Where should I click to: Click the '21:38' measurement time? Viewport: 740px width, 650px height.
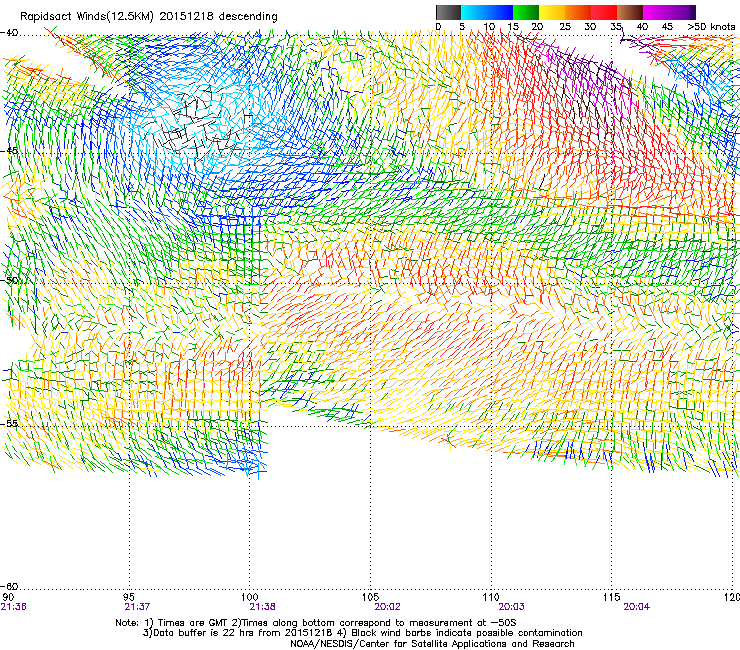coord(262,607)
